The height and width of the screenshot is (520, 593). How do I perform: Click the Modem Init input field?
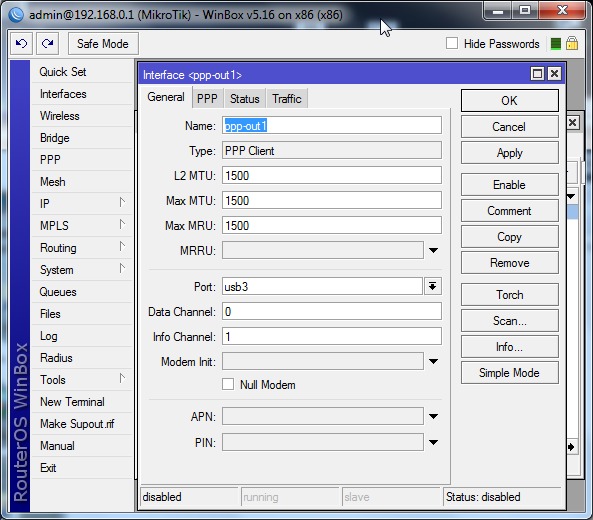tap(323, 362)
